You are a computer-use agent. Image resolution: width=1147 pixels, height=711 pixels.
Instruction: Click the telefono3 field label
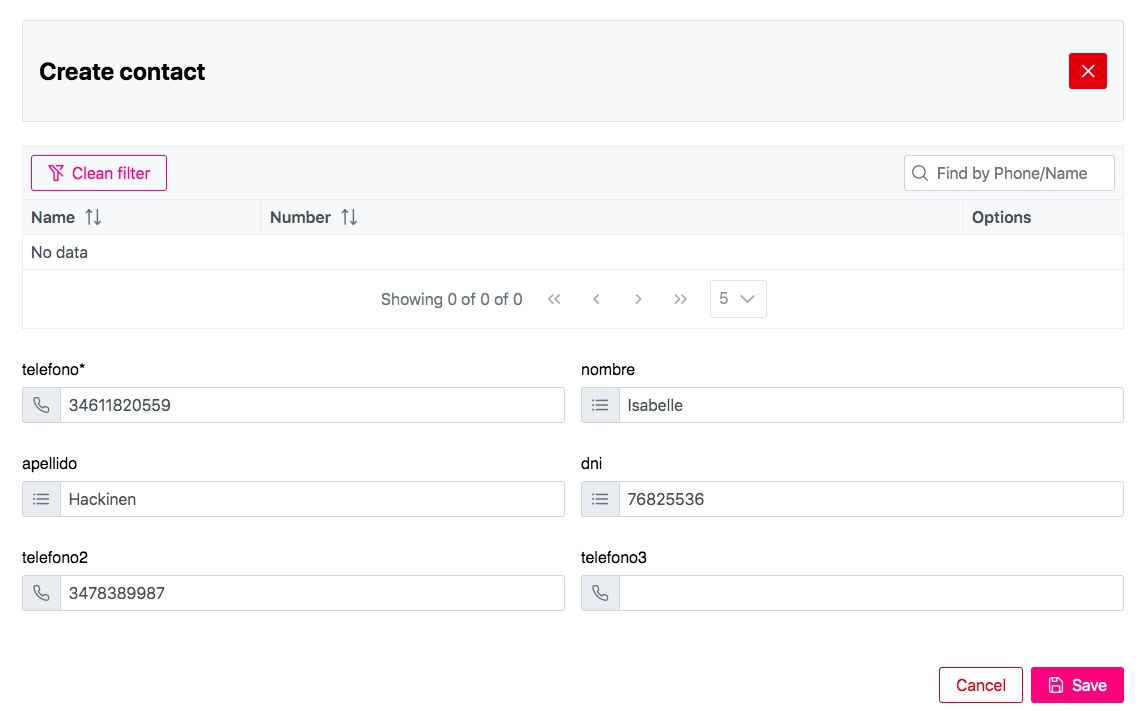pyautogui.click(x=614, y=557)
